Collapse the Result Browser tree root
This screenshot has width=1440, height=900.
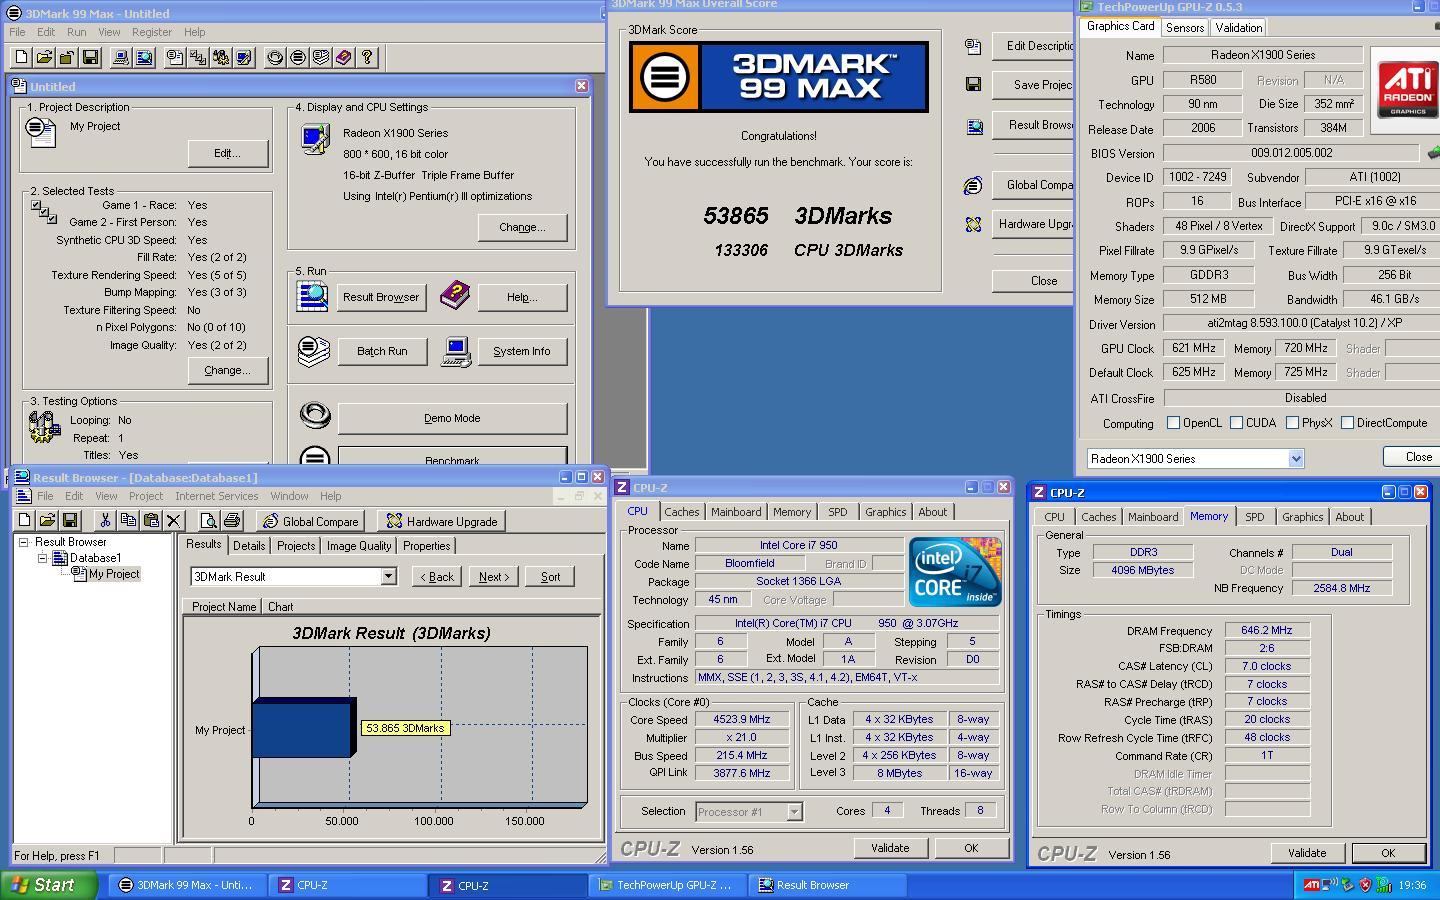tap(23, 542)
